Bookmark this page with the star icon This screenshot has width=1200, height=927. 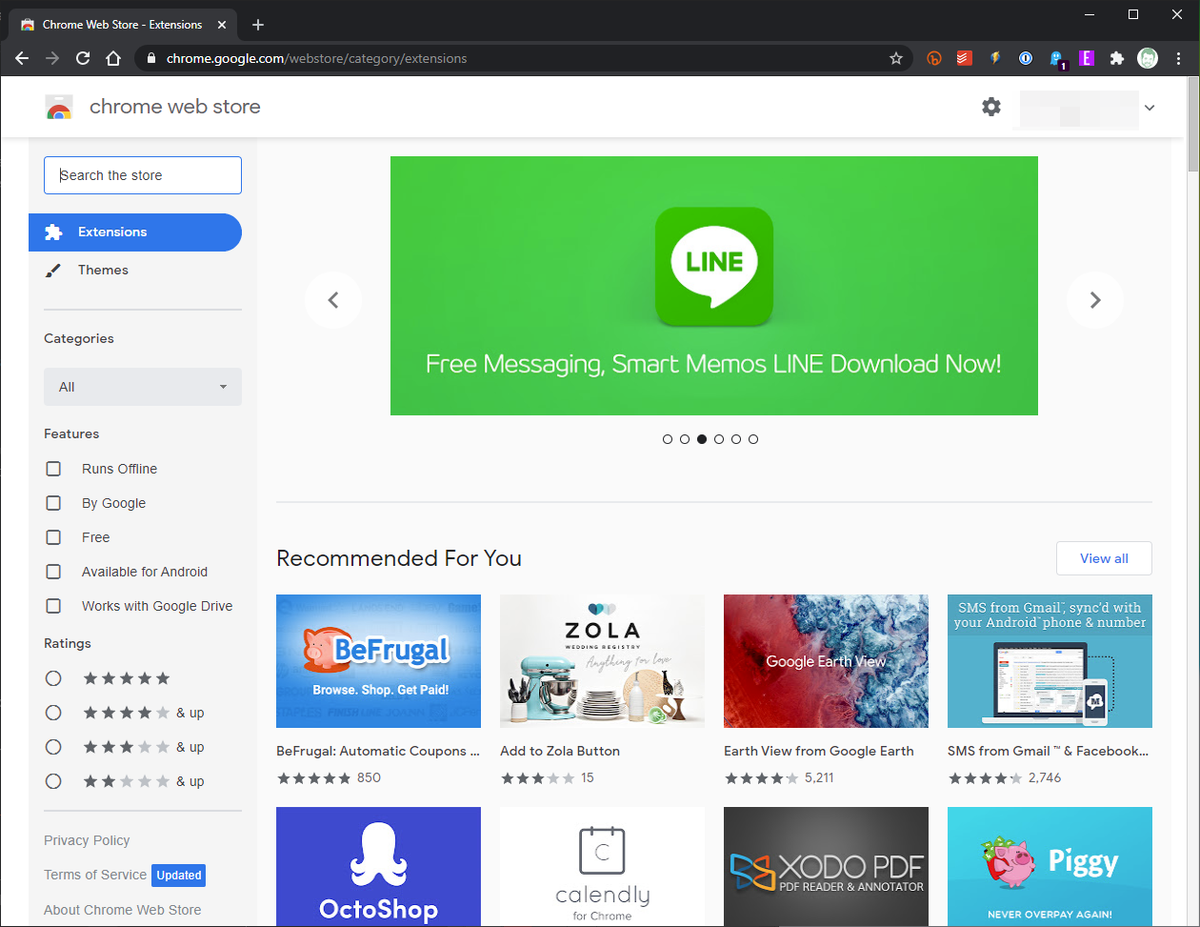[896, 58]
